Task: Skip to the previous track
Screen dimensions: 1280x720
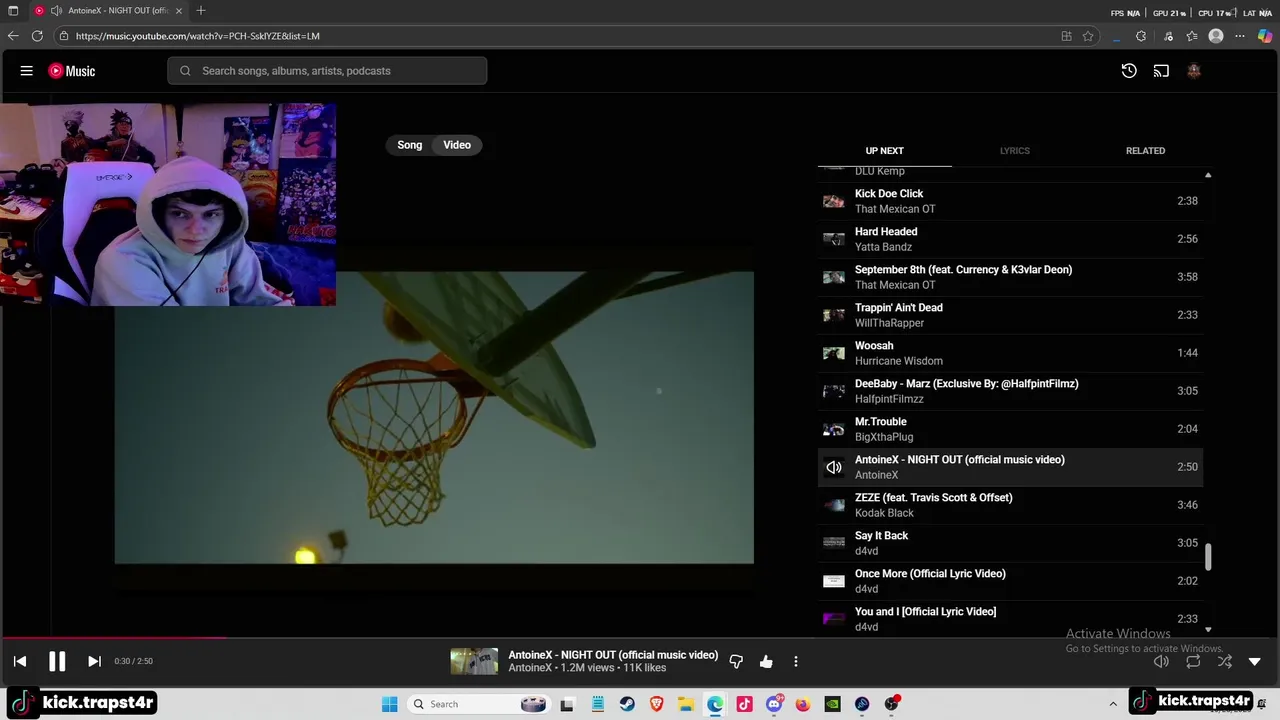Action: click(20, 661)
